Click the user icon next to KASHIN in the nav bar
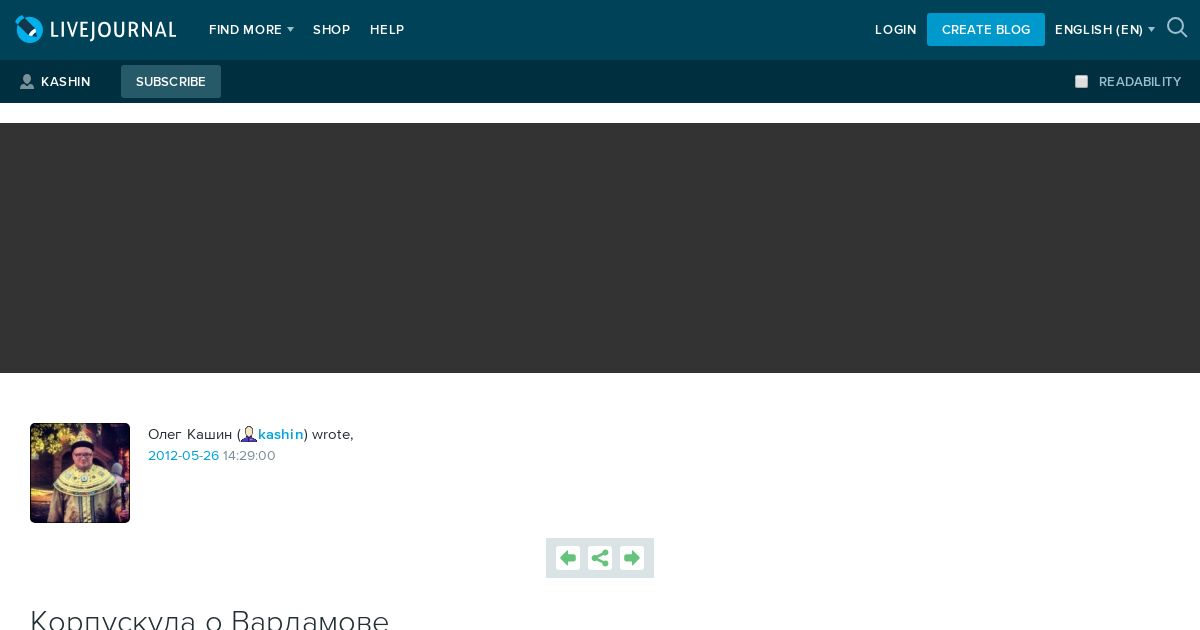The image size is (1200, 630). point(27,82)
